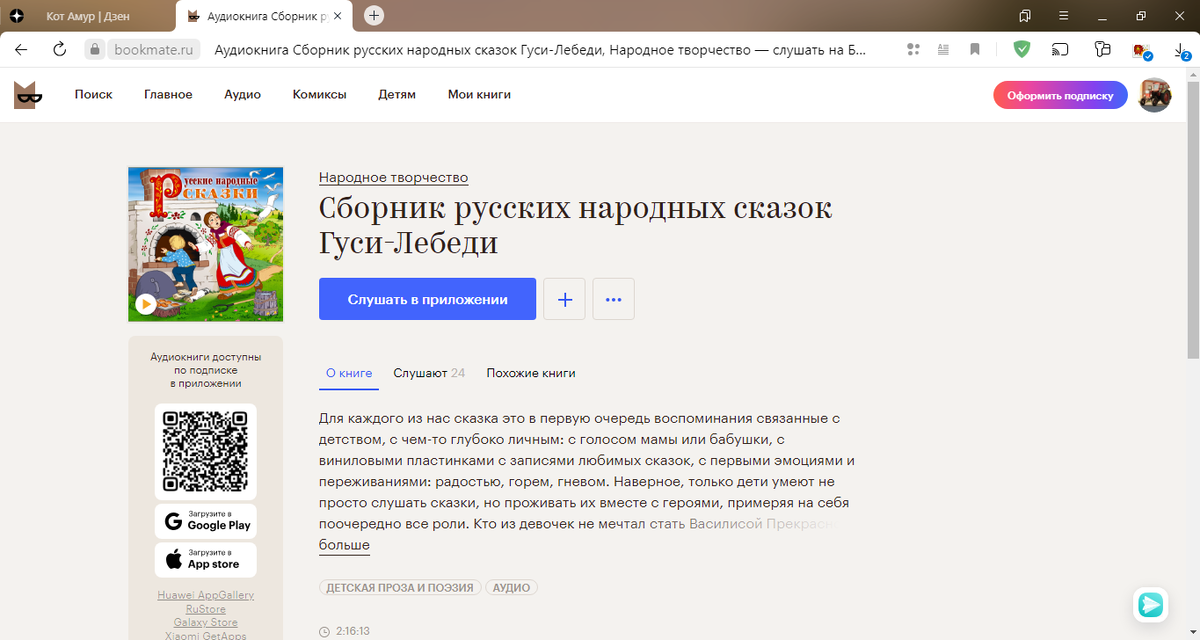Screen dimensions: 1200x640
Task: Click the Оформить подписку button
Action: (1060, 95)
